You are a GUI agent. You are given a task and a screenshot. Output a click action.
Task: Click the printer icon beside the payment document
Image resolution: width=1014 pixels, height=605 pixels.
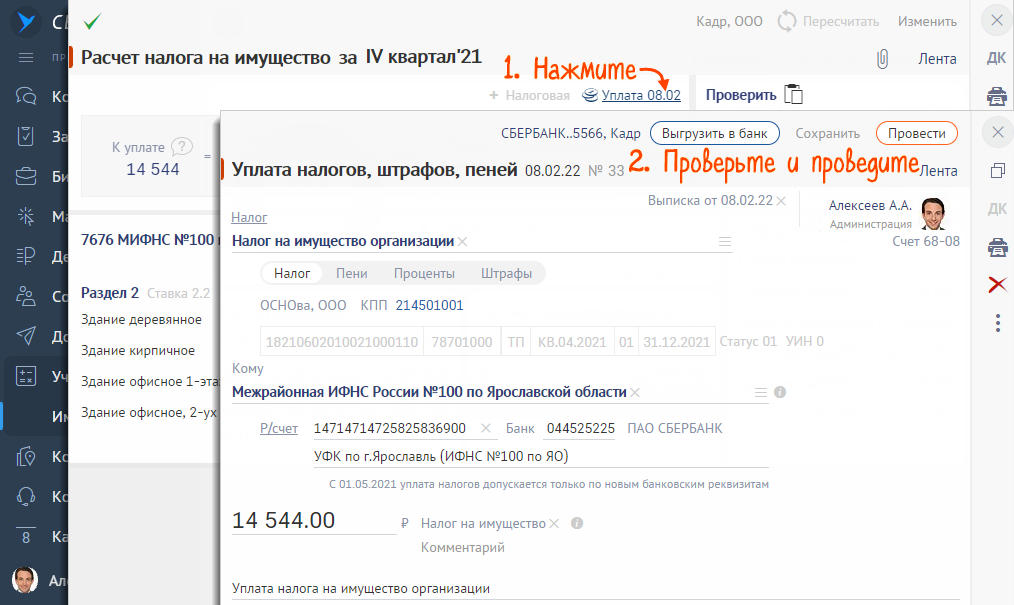click(998, 247)
